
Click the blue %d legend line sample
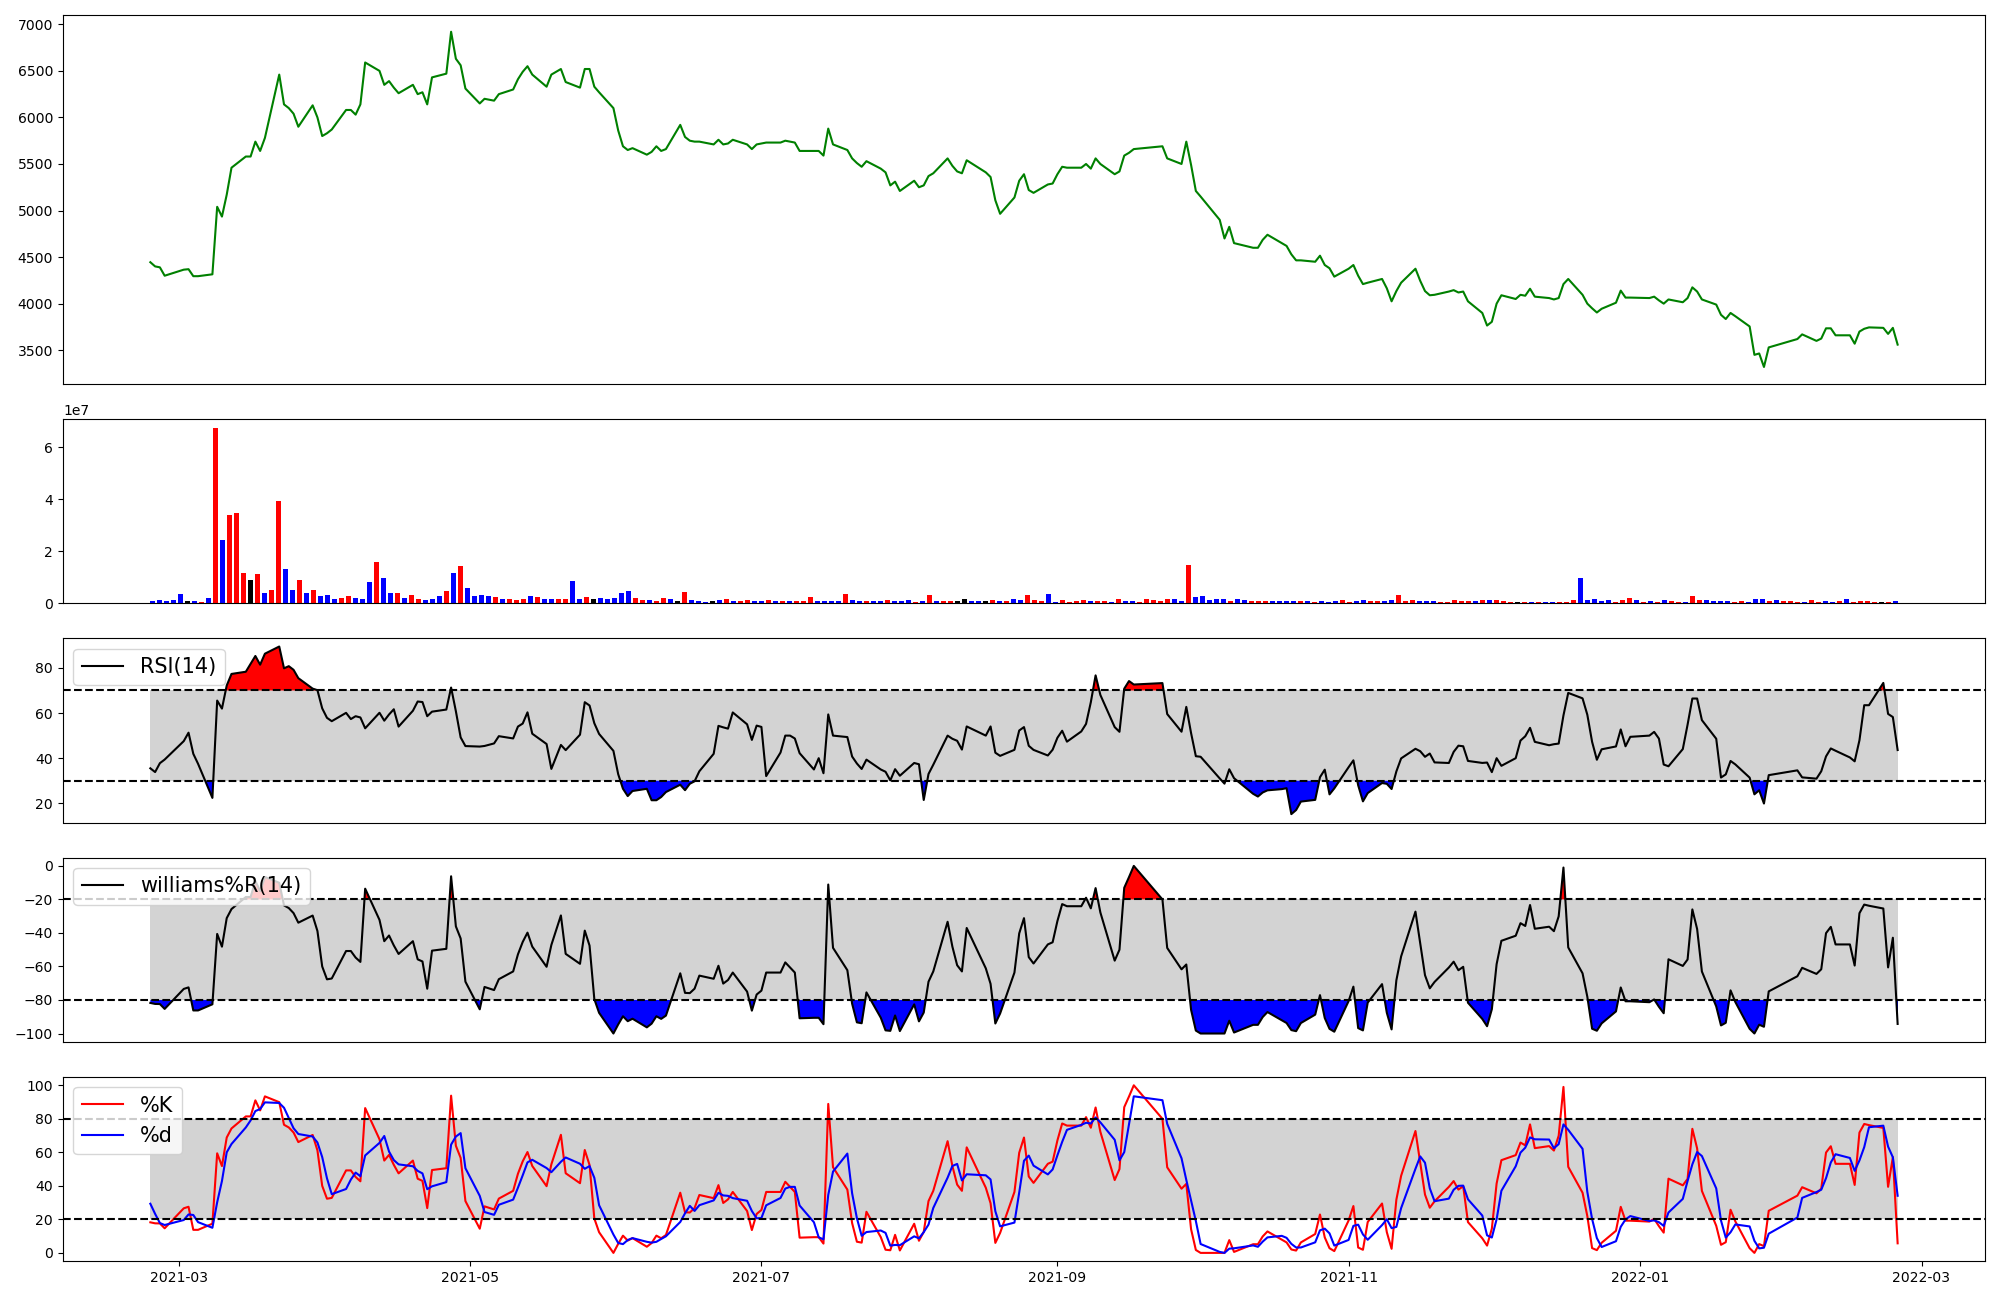[x=102, y=1135]
